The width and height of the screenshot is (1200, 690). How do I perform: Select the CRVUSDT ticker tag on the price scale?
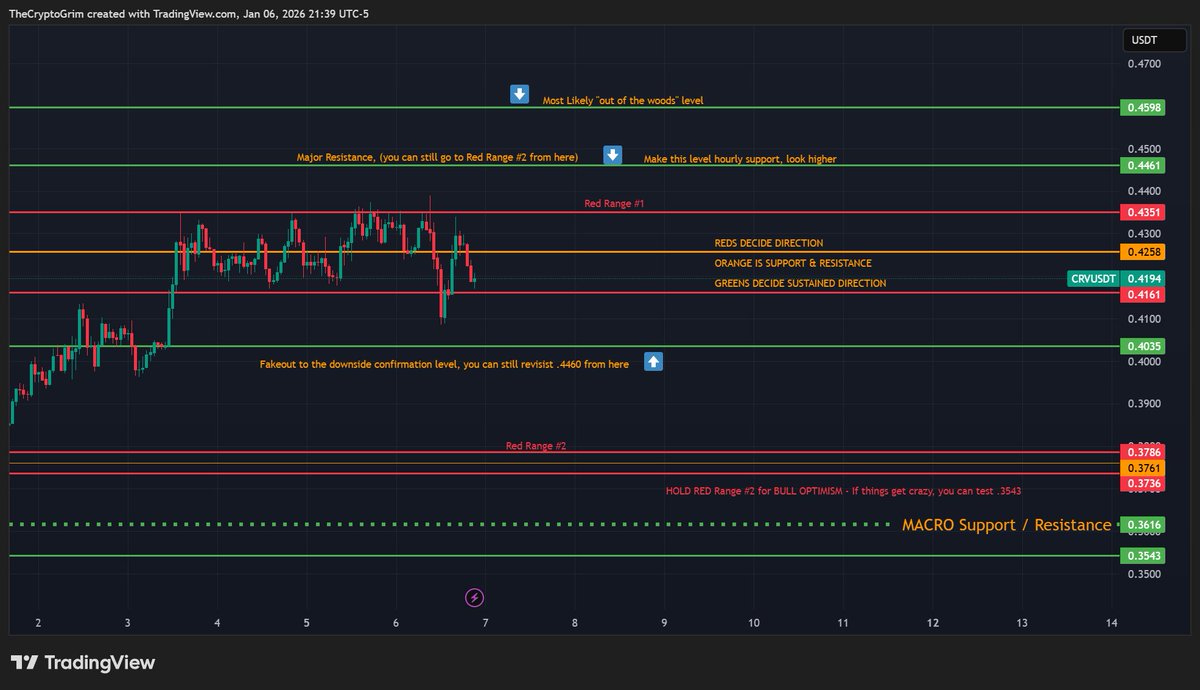pos(1094,279)
